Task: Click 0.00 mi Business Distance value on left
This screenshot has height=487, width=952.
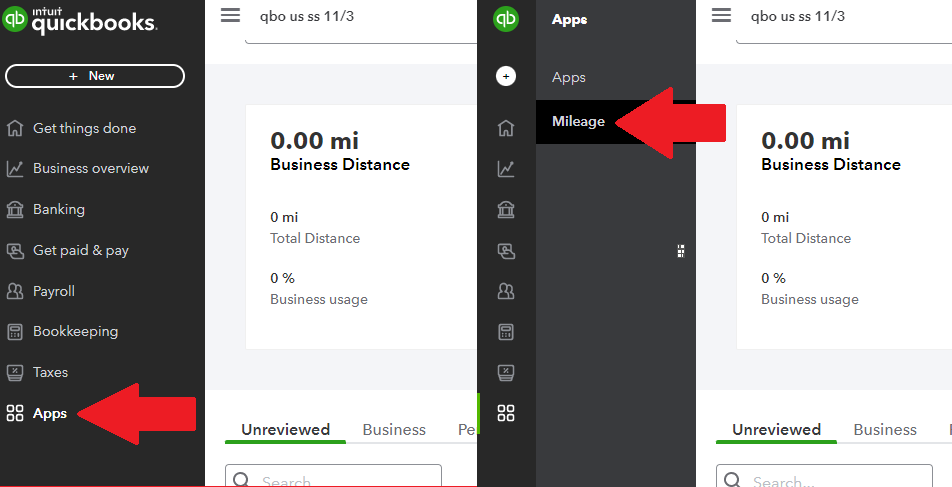Action: point(314,140)
